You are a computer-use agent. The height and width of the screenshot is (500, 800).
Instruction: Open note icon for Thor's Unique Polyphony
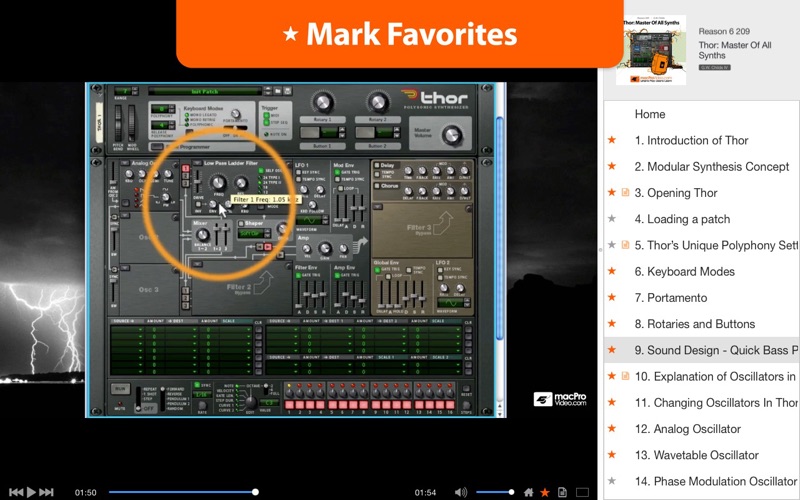click(625, 245)
